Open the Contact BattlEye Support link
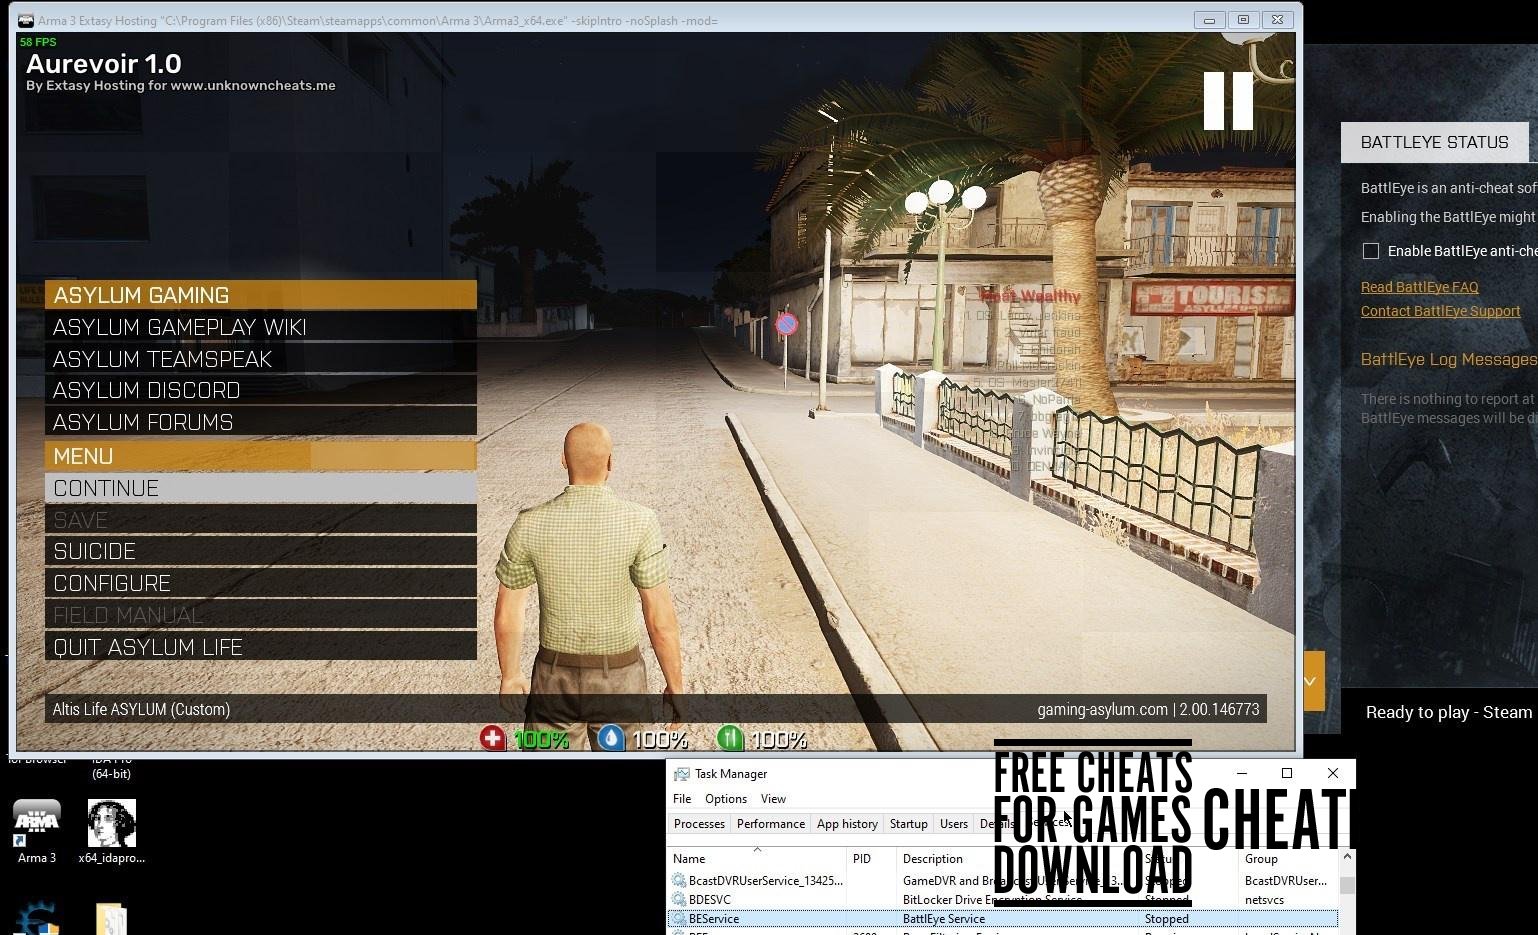 [x=1440, y=311]
